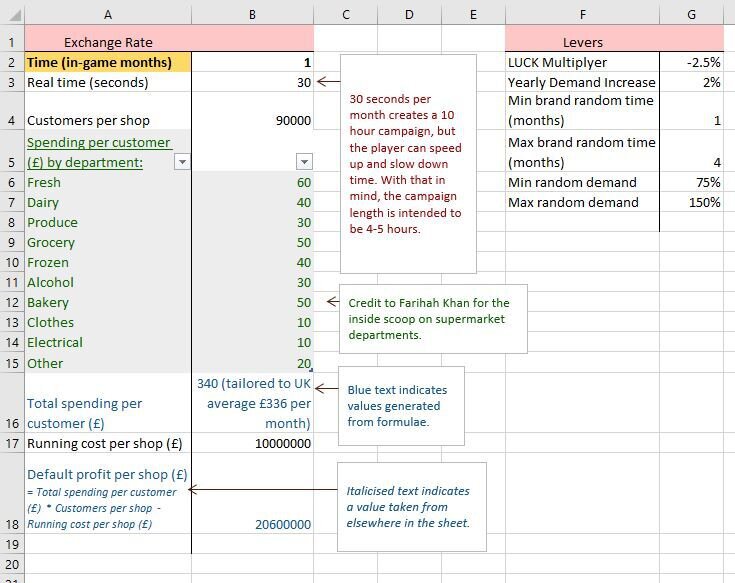Click the '340 (tailored to UK average' cell

[x=253, y=403]
